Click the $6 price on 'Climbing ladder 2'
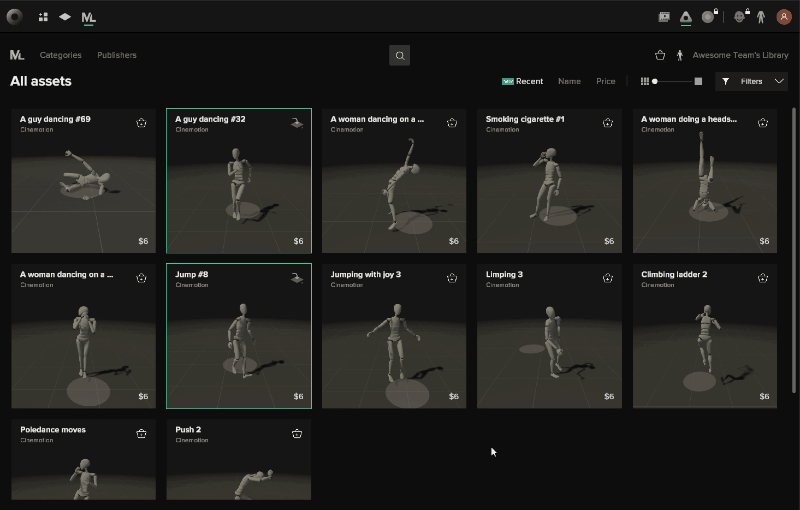Viewport: 800px width, 510px height. (x=764, y=396)
